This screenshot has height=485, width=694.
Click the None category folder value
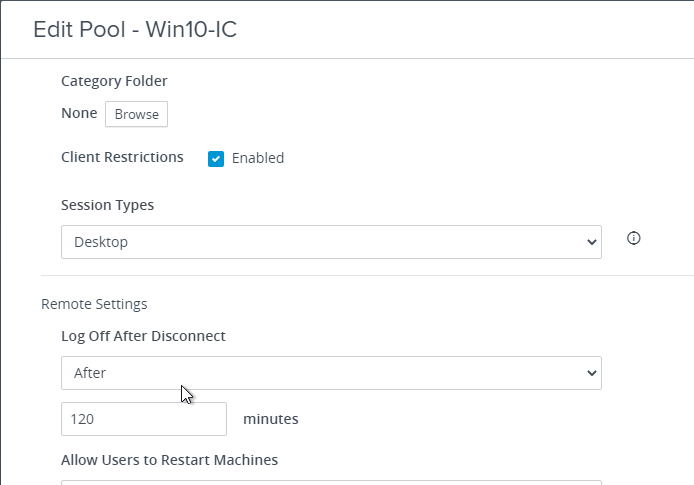79,113
